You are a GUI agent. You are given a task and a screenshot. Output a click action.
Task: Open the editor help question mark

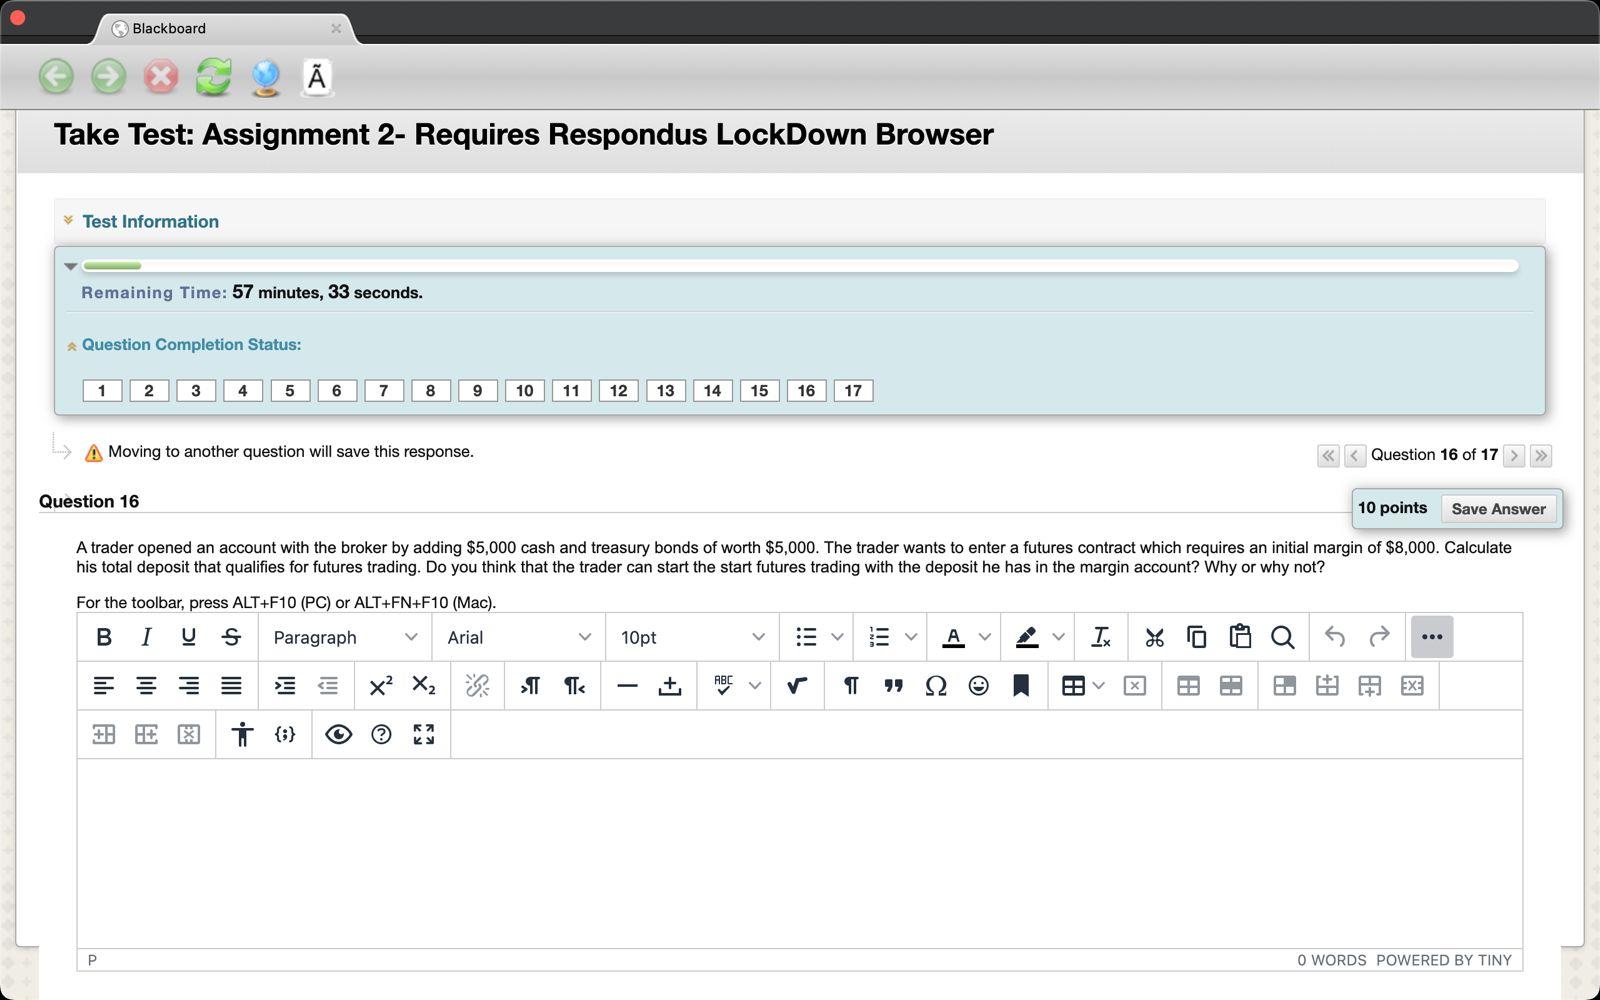tap(381, 734)
